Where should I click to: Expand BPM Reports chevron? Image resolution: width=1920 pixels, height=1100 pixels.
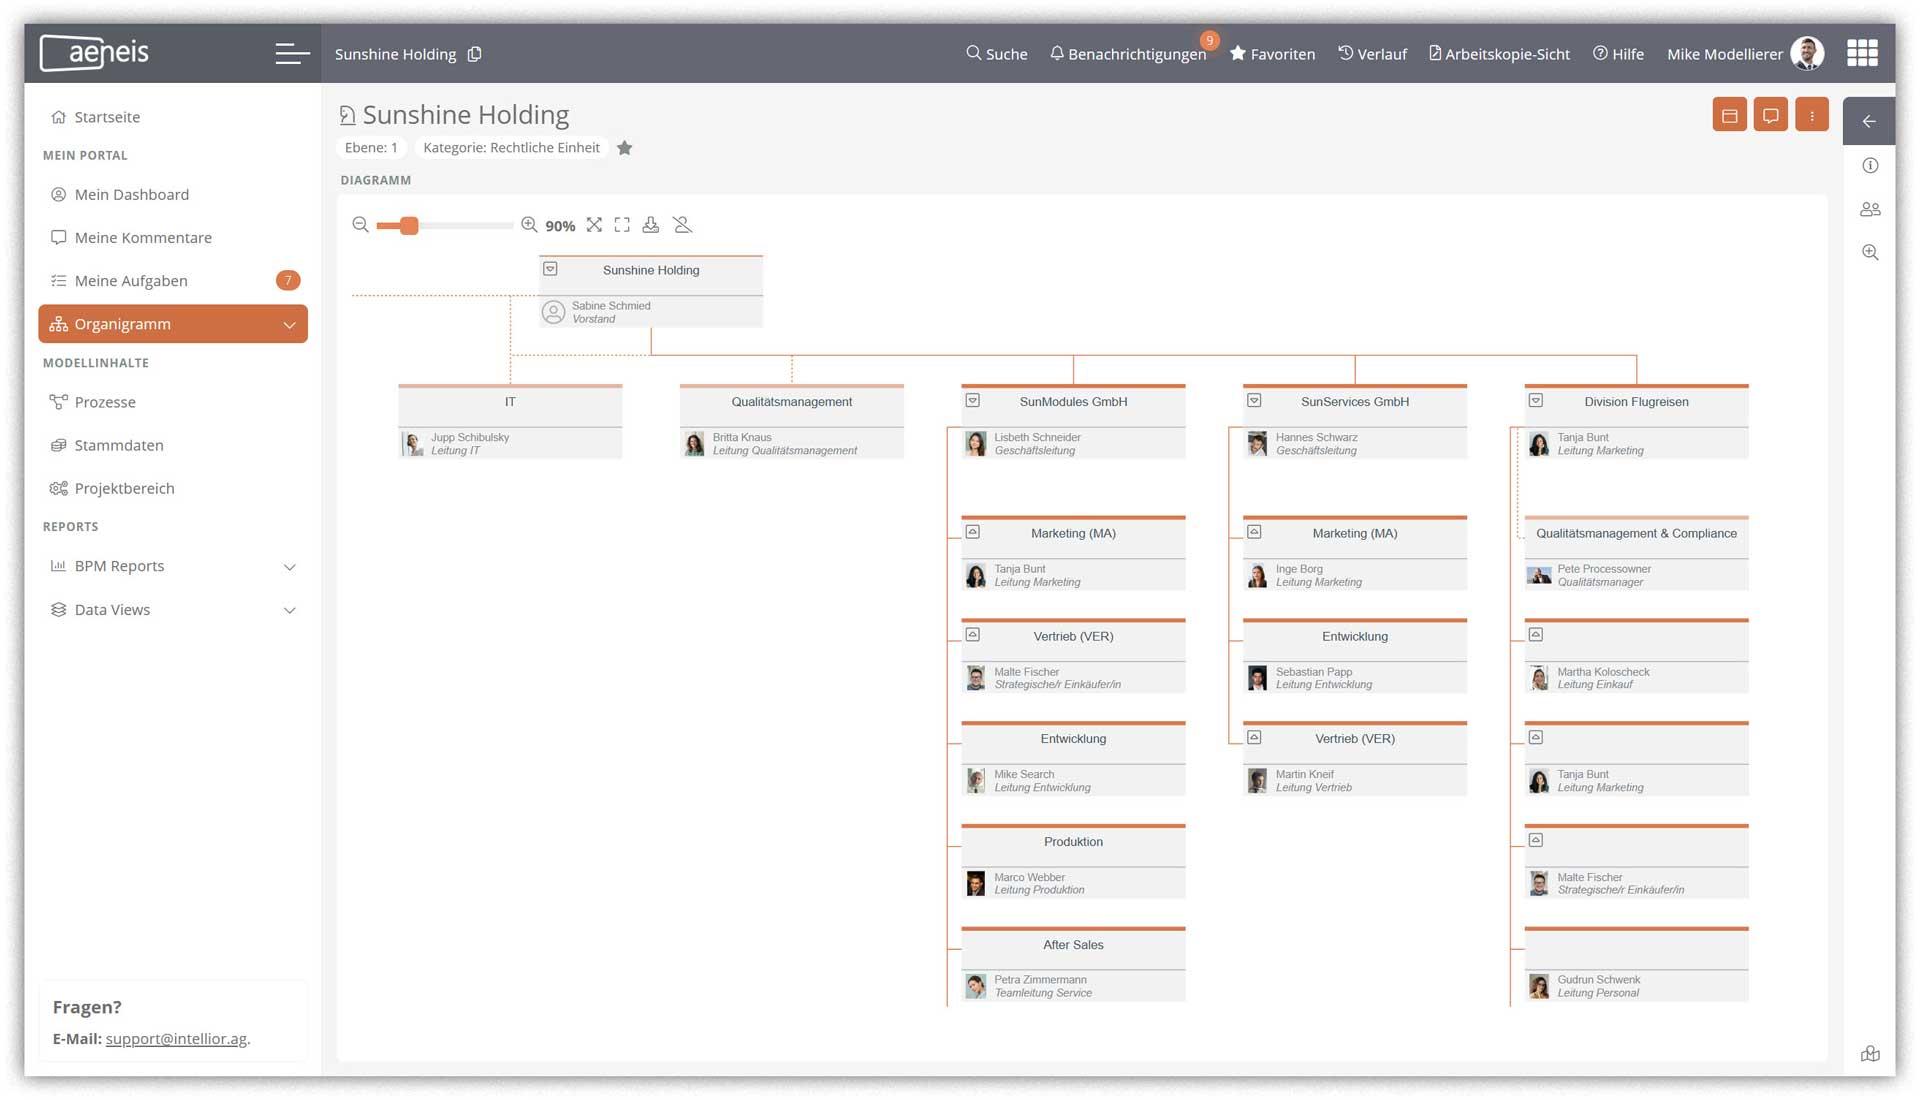pyautogui.click(x=290, y=567)
